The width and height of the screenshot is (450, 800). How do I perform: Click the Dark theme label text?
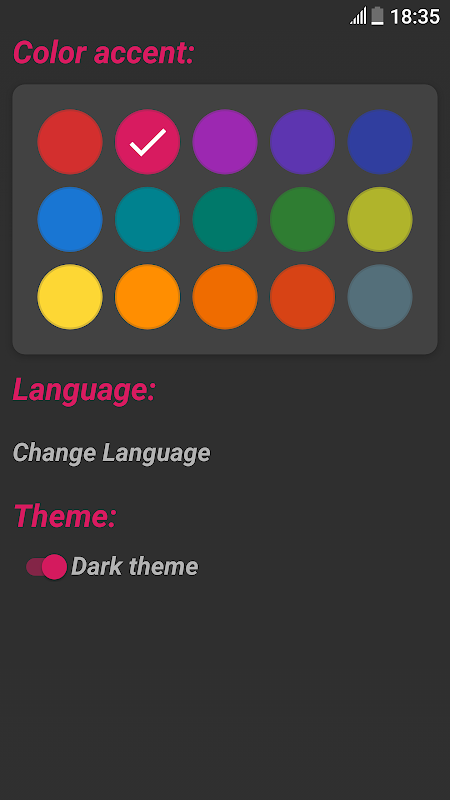[x=135, y=566]
